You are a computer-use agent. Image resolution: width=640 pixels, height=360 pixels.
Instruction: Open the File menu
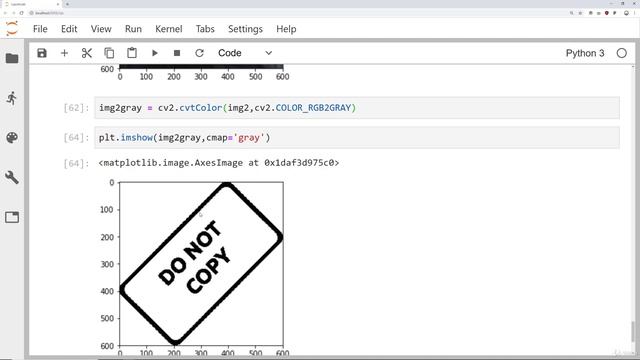tap(40, 29)
